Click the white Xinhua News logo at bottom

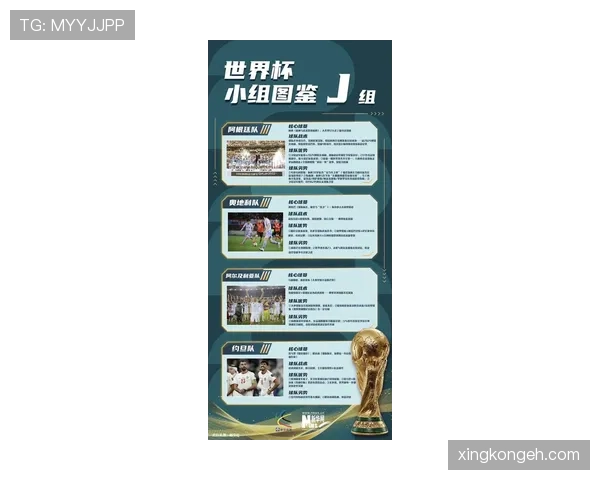point(315,421)
